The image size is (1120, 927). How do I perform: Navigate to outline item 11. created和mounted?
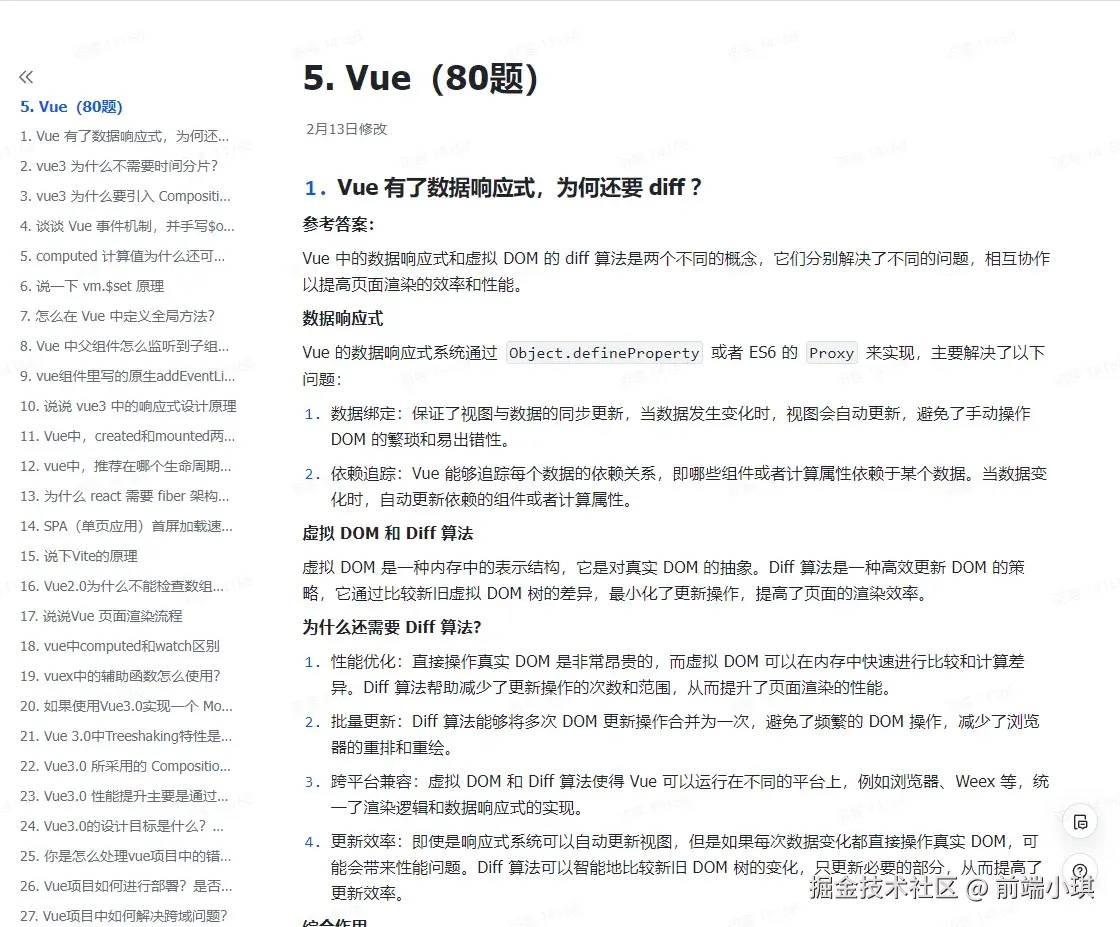pos(127,436)
